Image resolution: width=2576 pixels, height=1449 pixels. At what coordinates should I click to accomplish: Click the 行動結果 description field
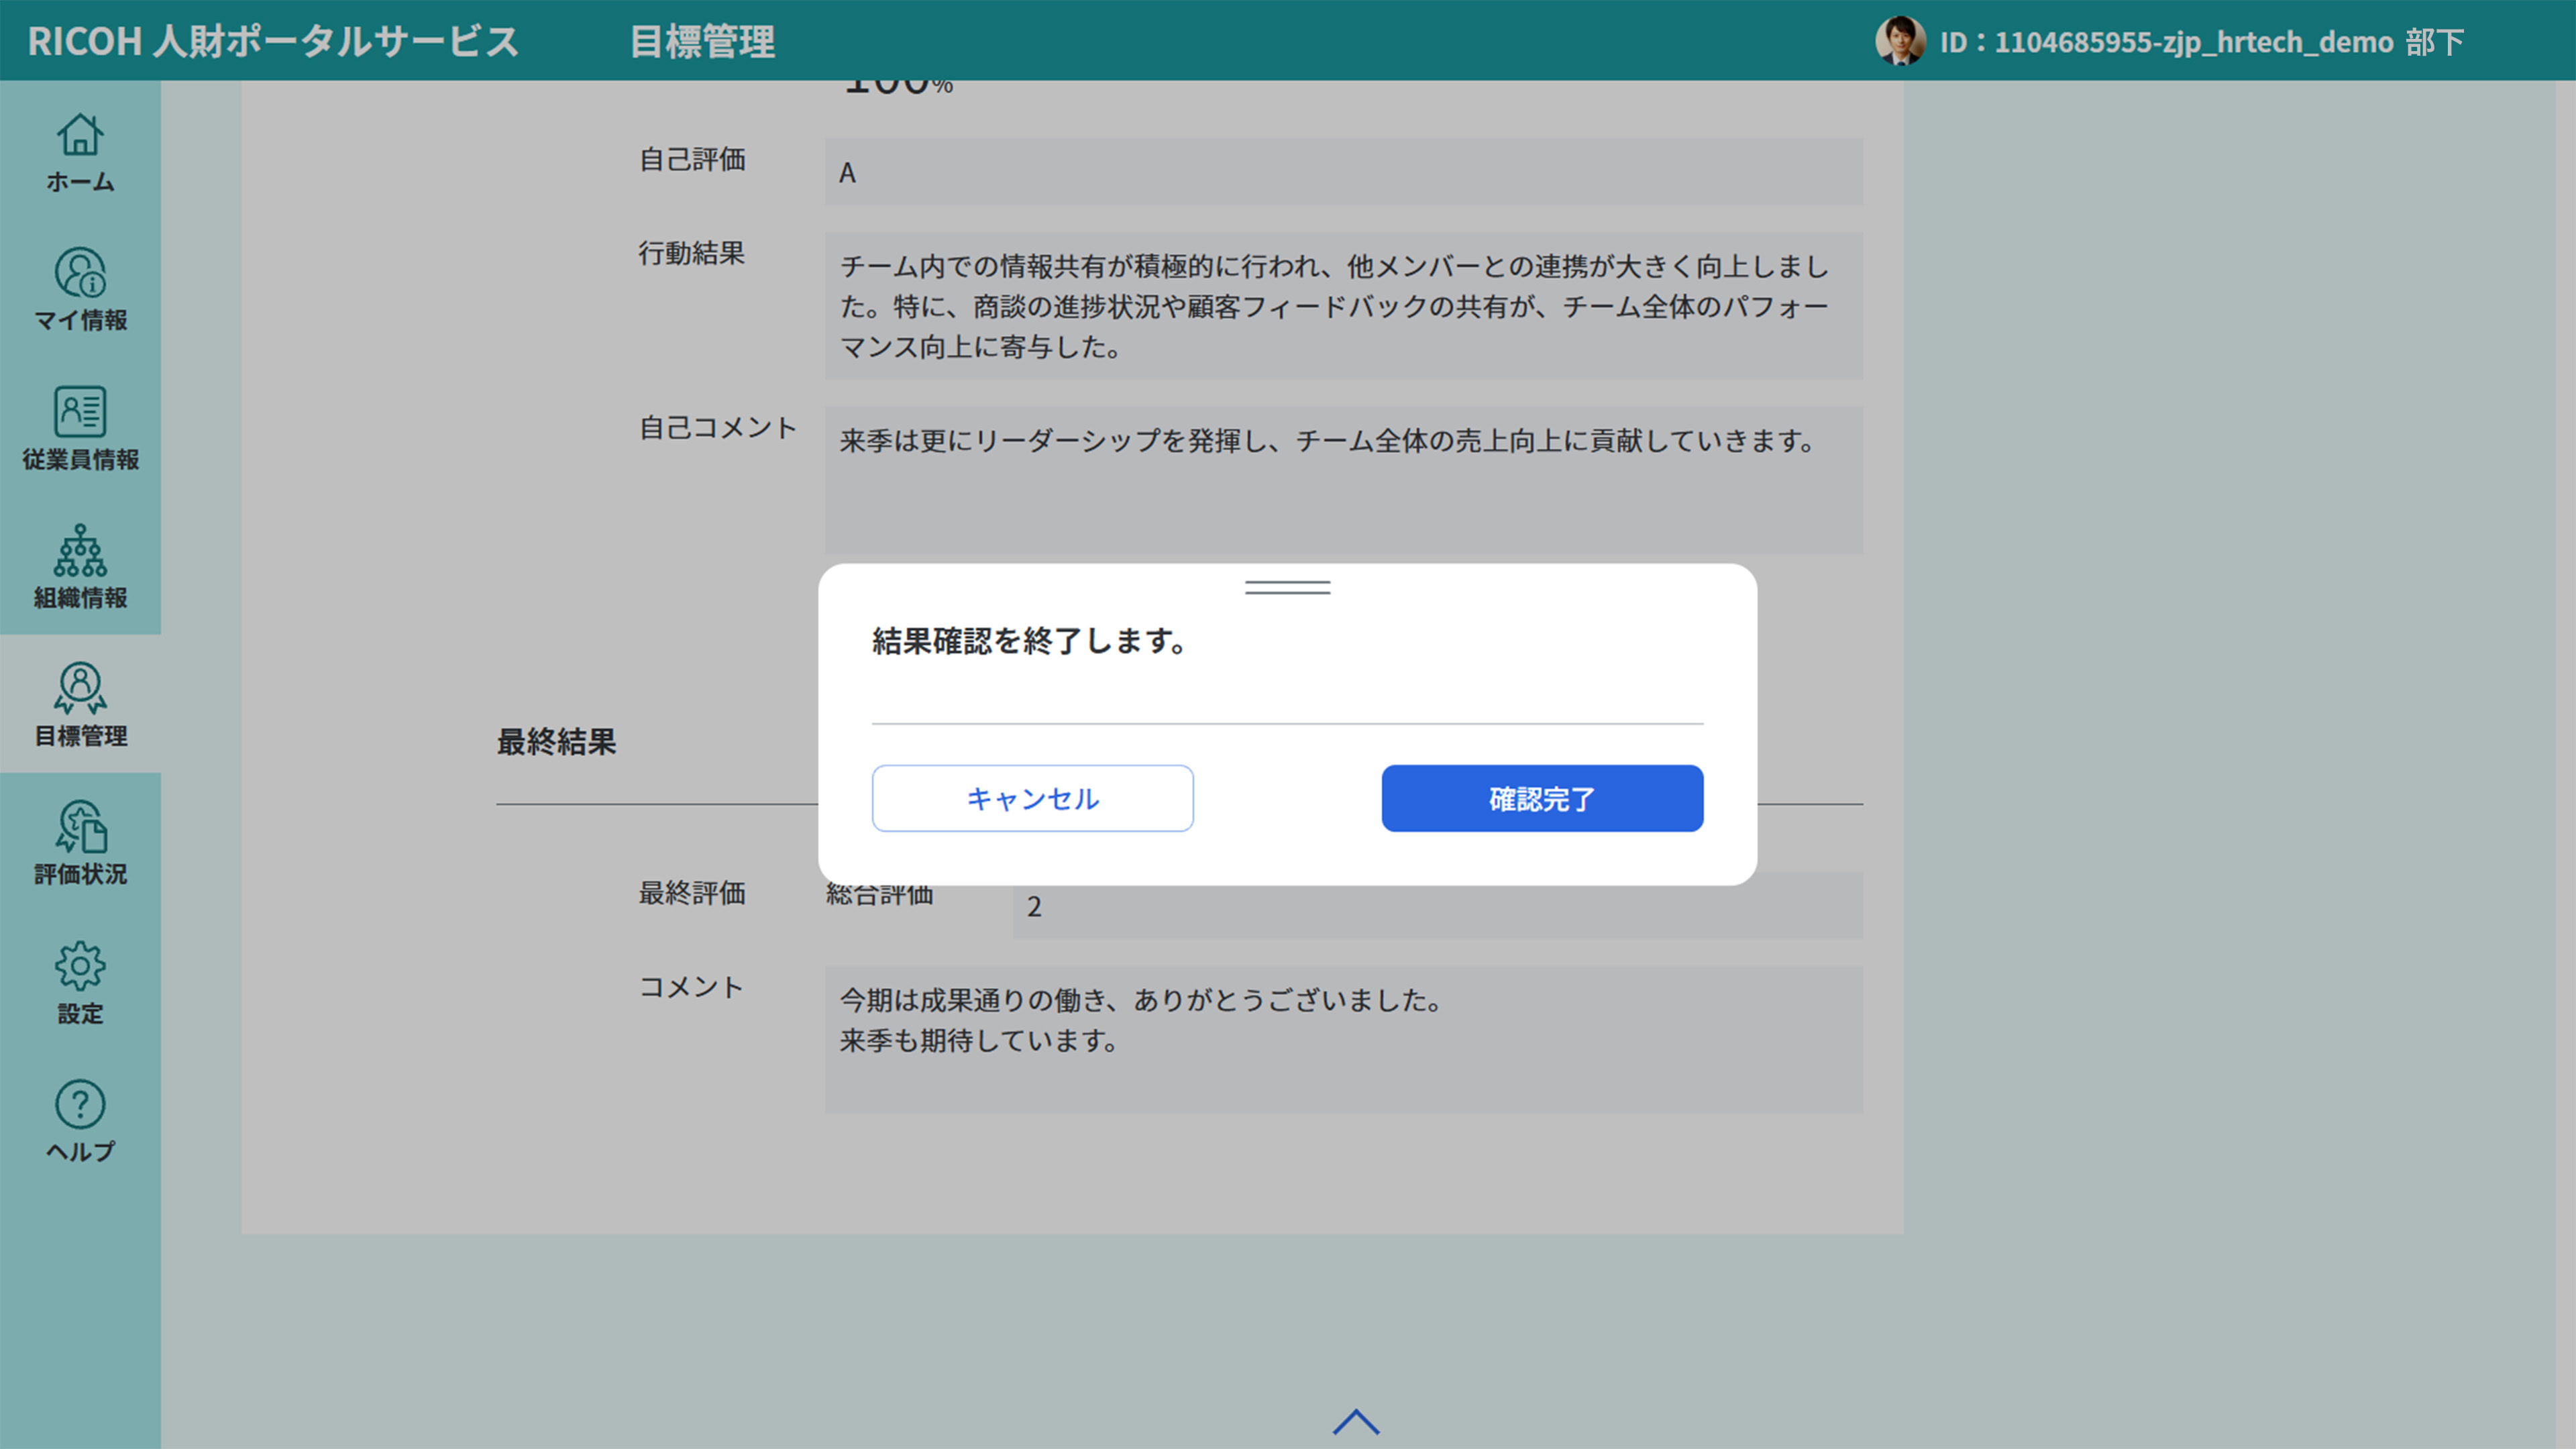click(1343, 307)
